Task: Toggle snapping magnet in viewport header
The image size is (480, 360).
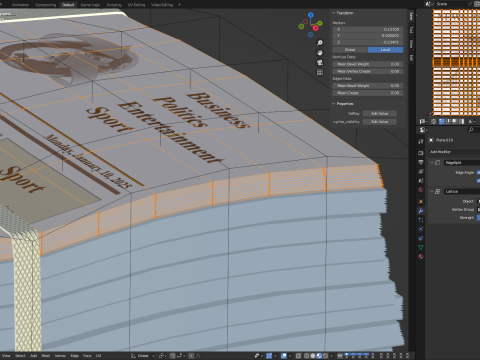Action: click(x=173, y=356)
